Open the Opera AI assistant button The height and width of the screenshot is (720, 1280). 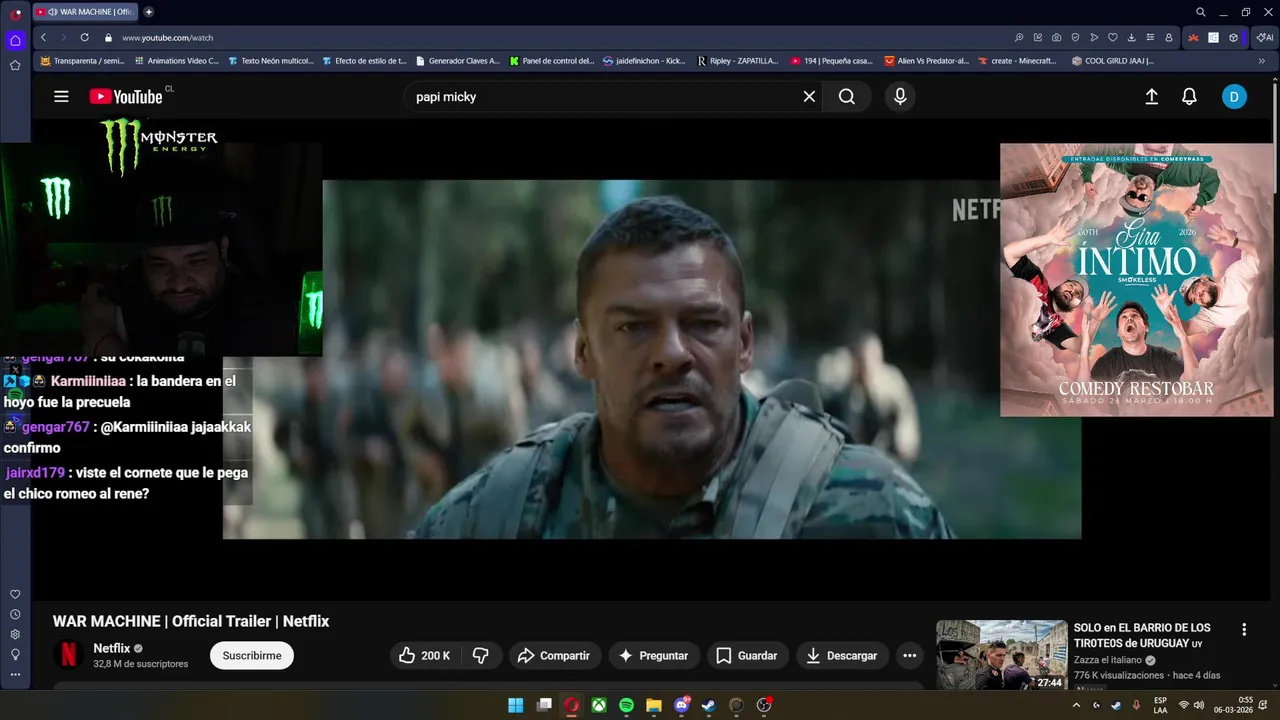pyautogui.click(x=1264, y=37)
